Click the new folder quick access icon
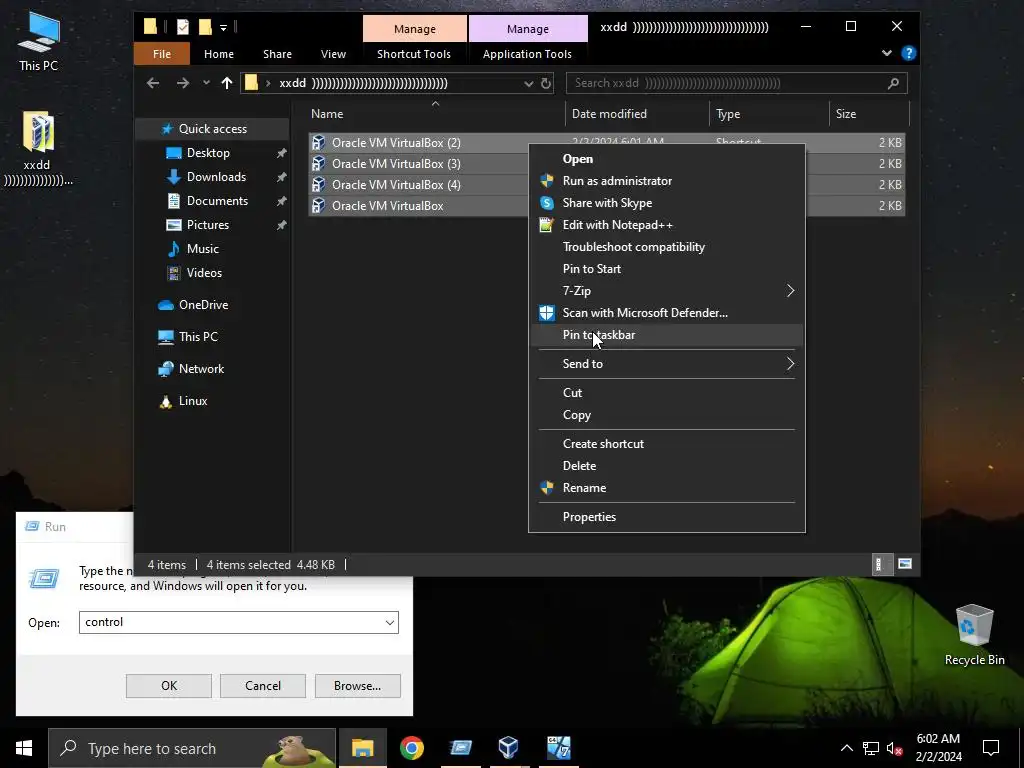 pyautogui.click(x=205, y=27)
